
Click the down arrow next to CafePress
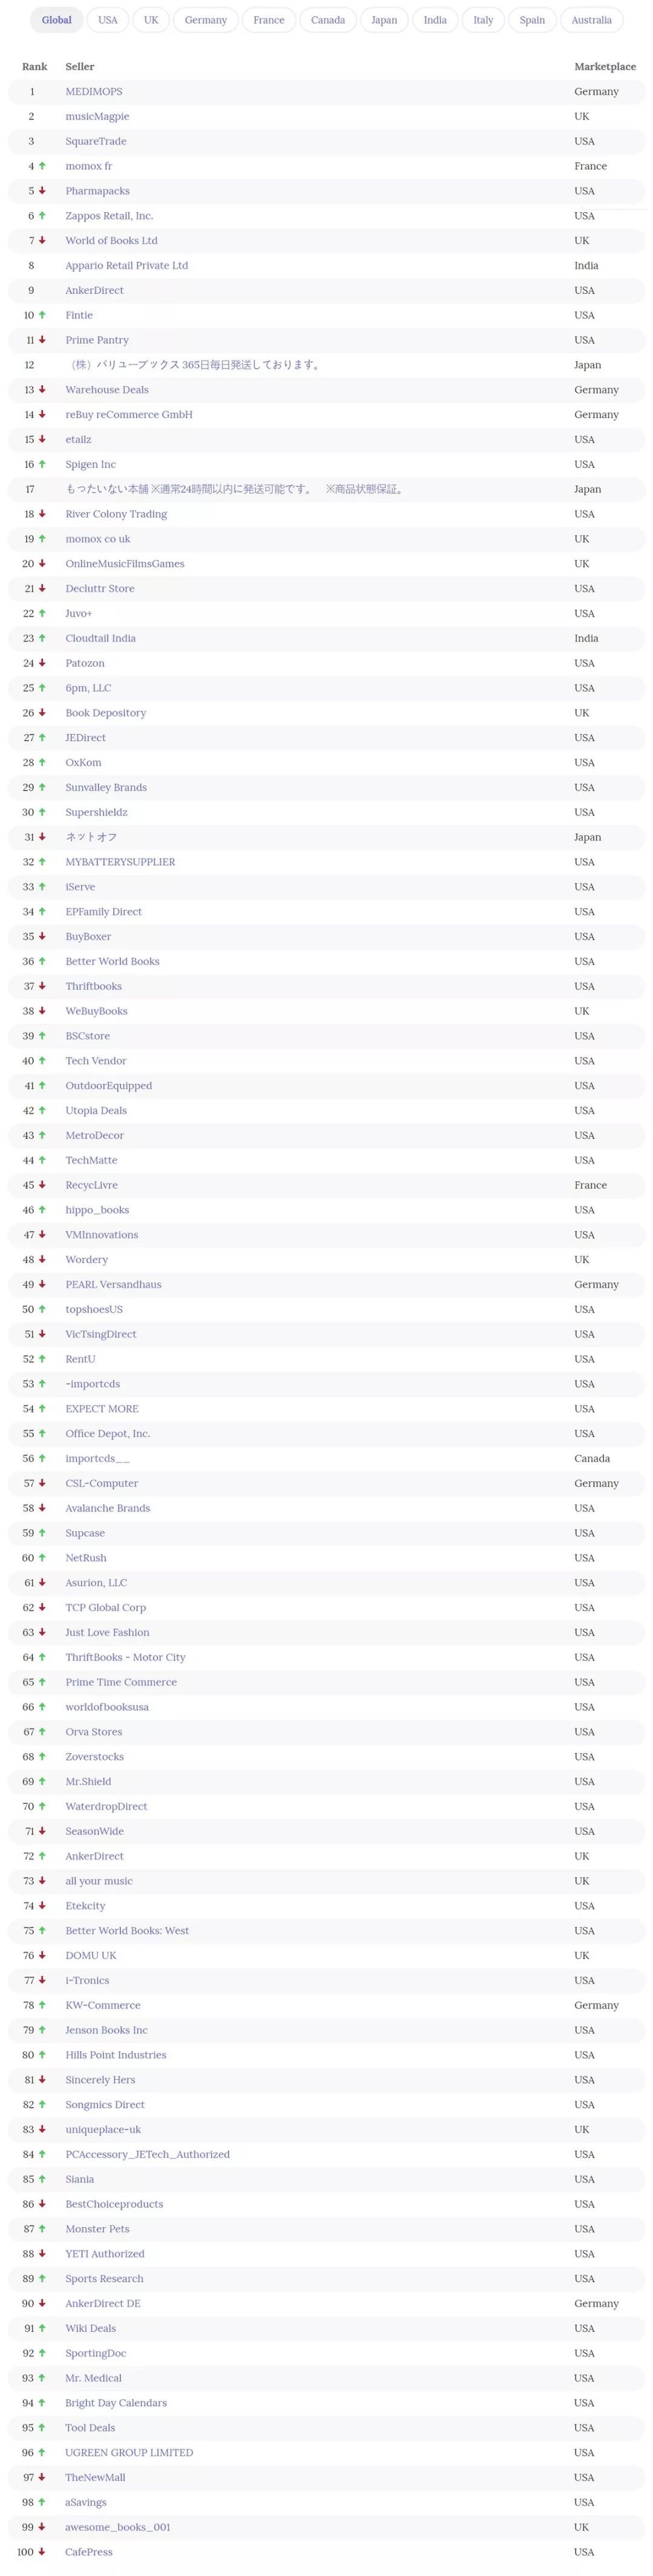tap(42, 2552)
